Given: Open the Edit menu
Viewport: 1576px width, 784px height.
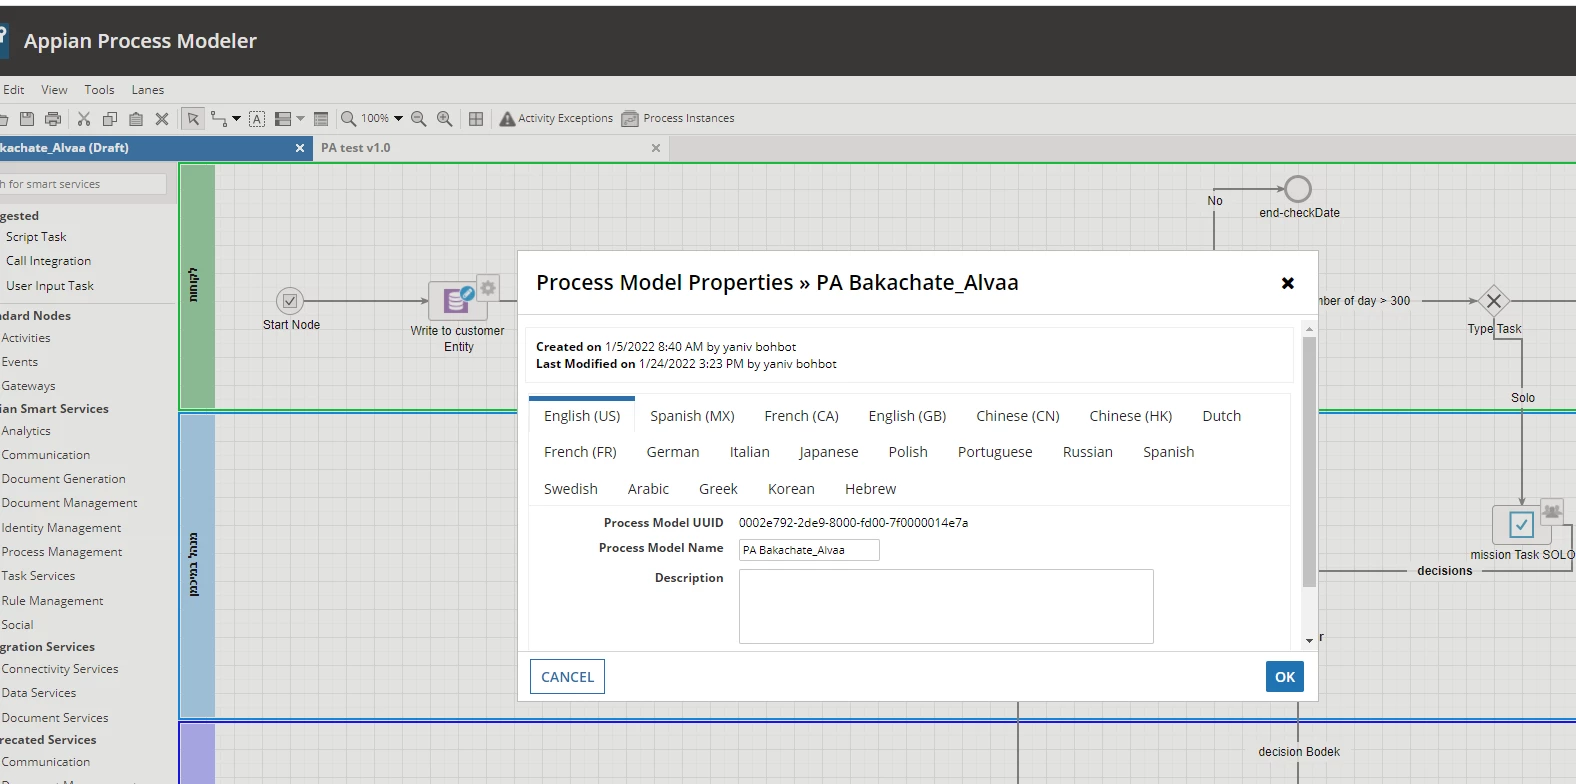Looking at the screenshot, I should pyautogui.click(x=13, y=90).
